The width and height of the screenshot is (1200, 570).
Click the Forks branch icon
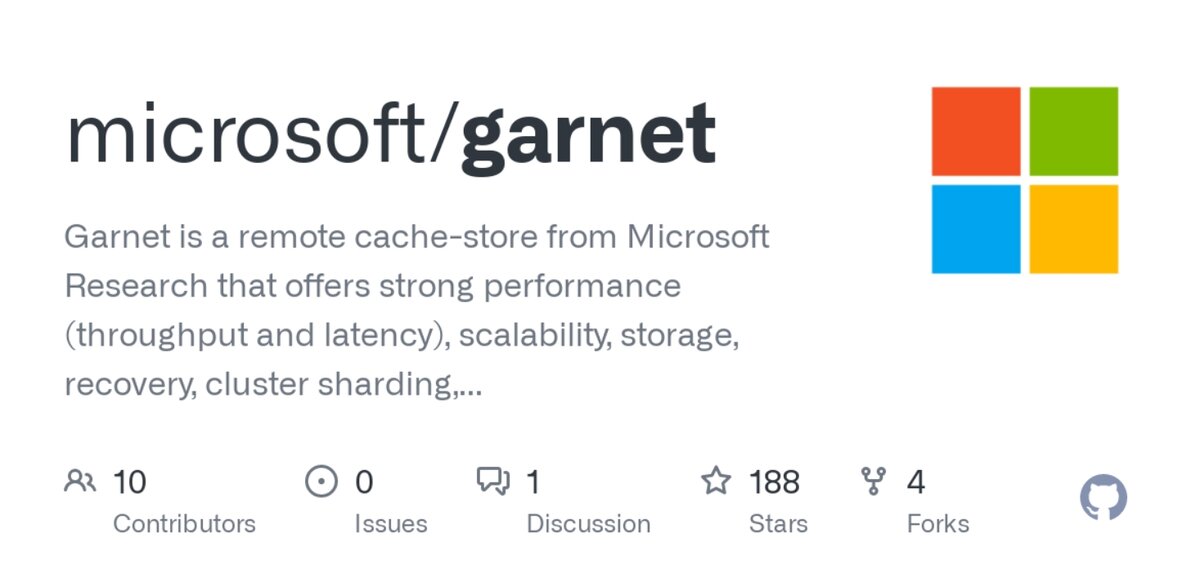coord(874,482)
